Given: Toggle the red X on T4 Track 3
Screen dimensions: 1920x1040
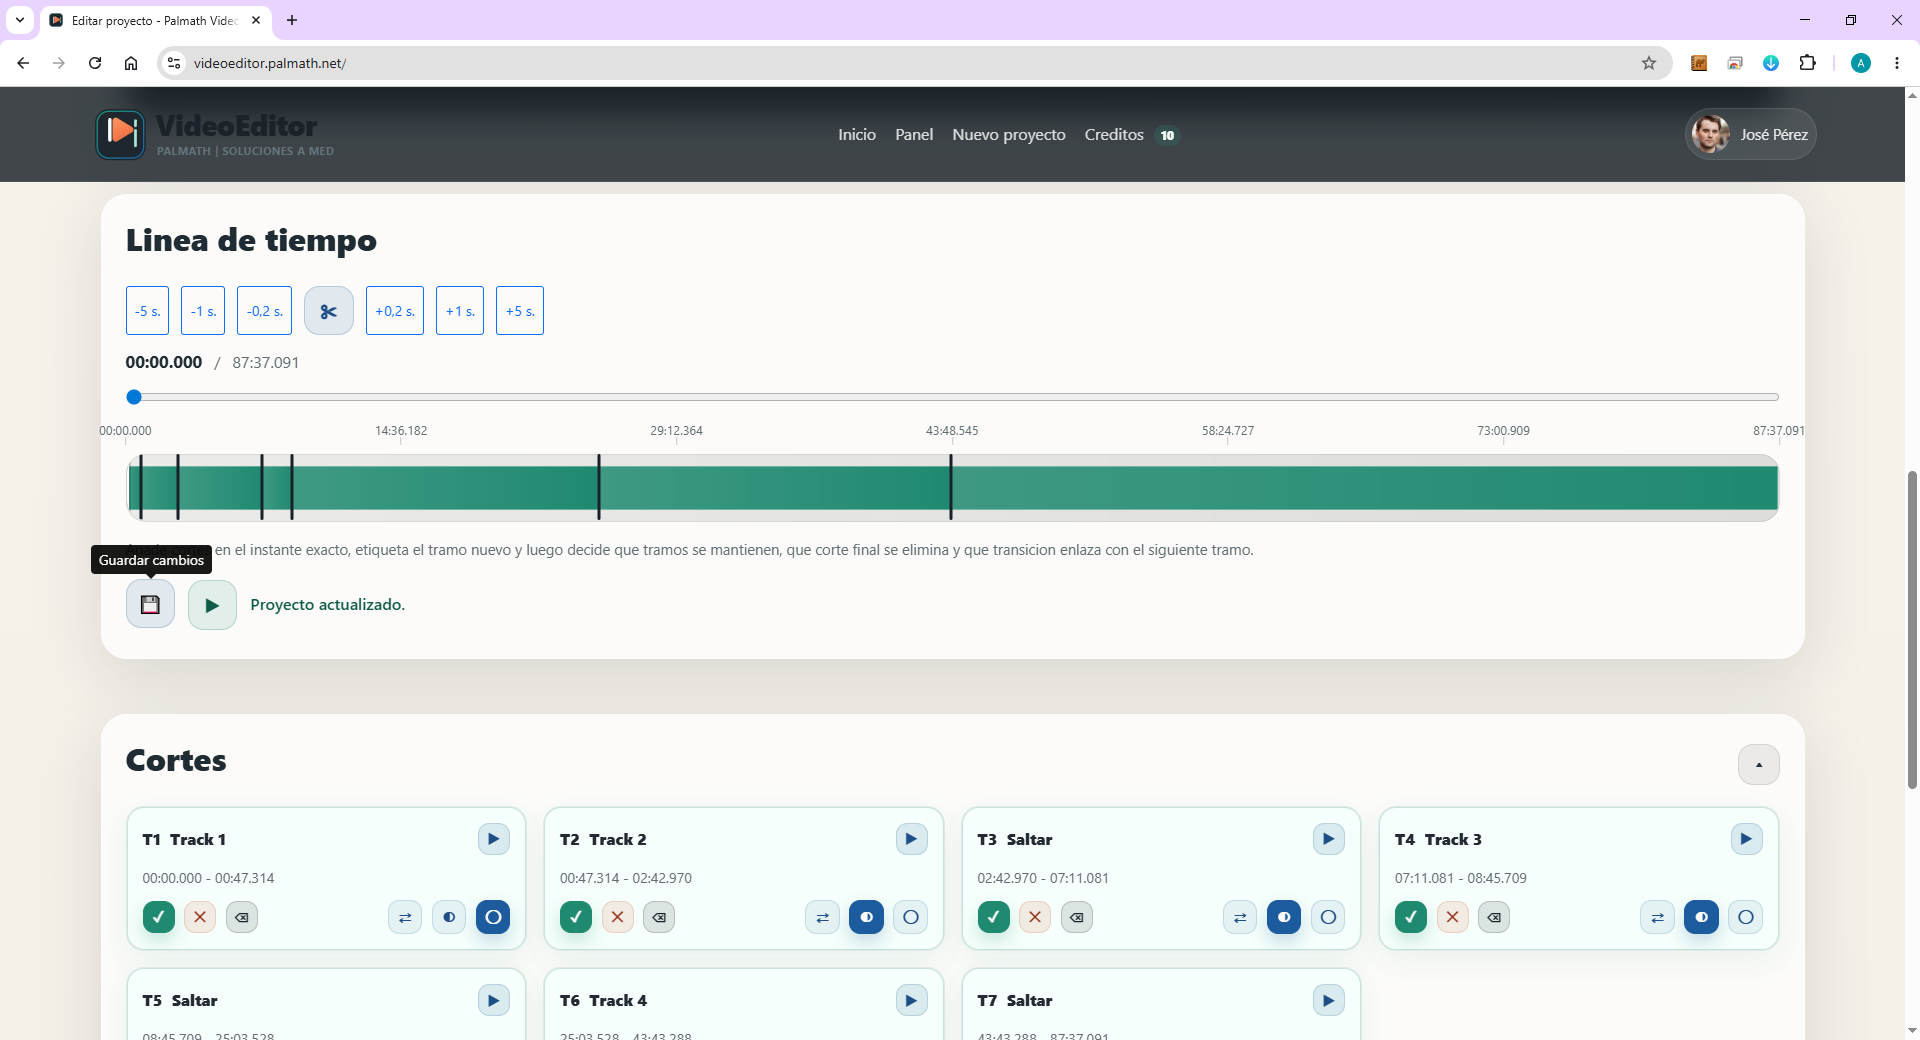Looking at the screenshot, I should coord(1453,917).
